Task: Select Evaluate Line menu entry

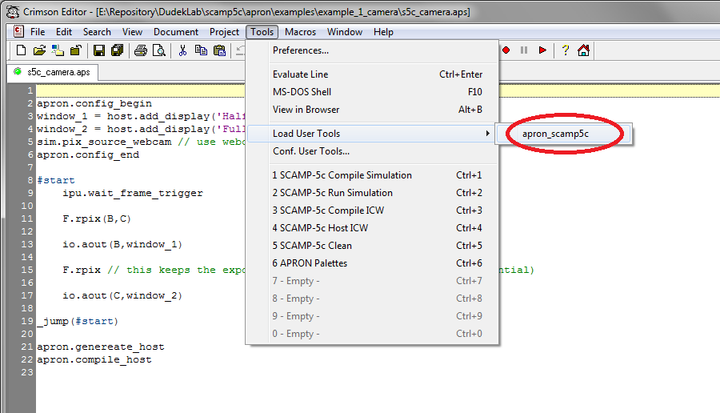Action: (373, 74)
